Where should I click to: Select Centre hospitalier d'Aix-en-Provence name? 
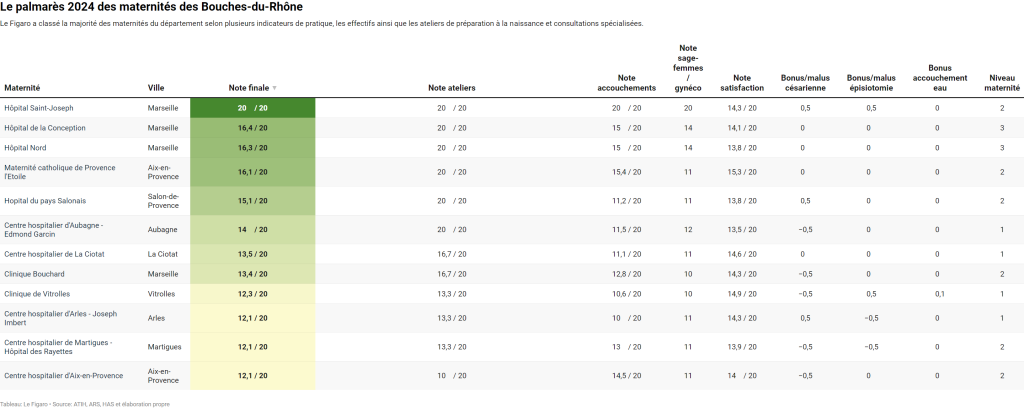pos(63,376)
